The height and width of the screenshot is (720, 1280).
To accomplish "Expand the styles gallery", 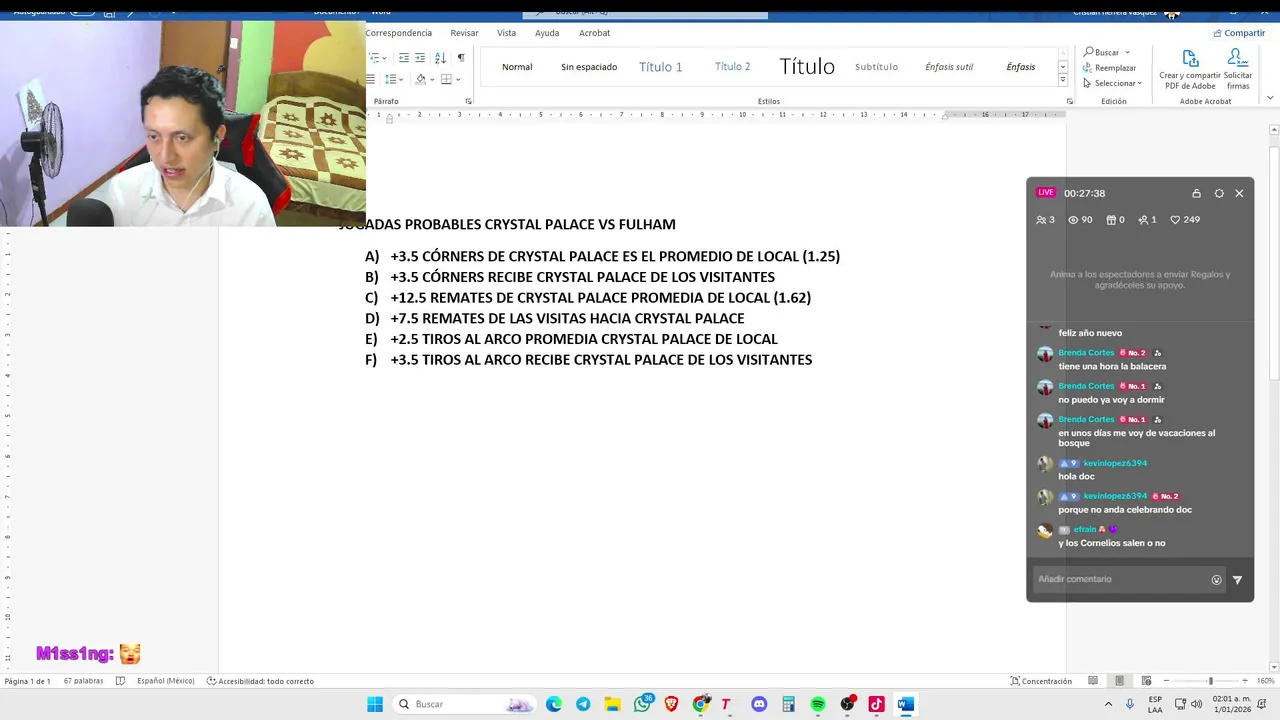I will pos(1062,80).
